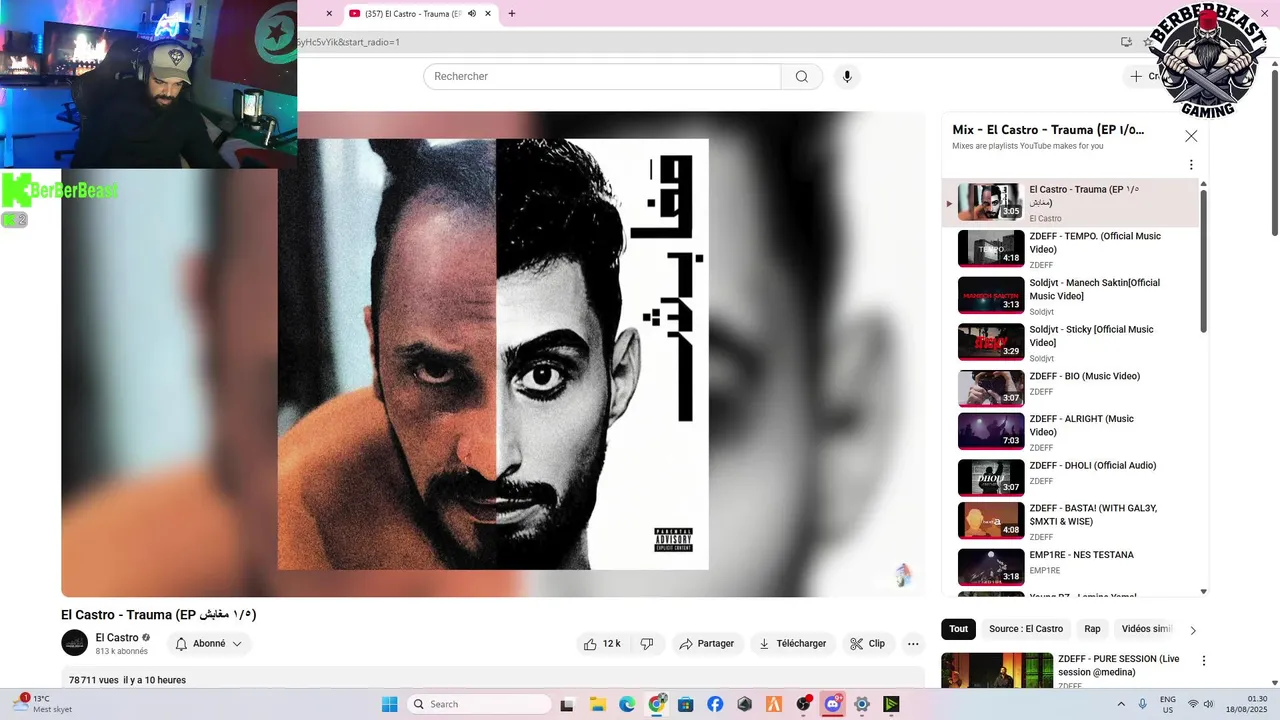This screenshot has width=1280, height=720.
Task: Open Microsoft Store from taskbar
Action: point(686,704)
